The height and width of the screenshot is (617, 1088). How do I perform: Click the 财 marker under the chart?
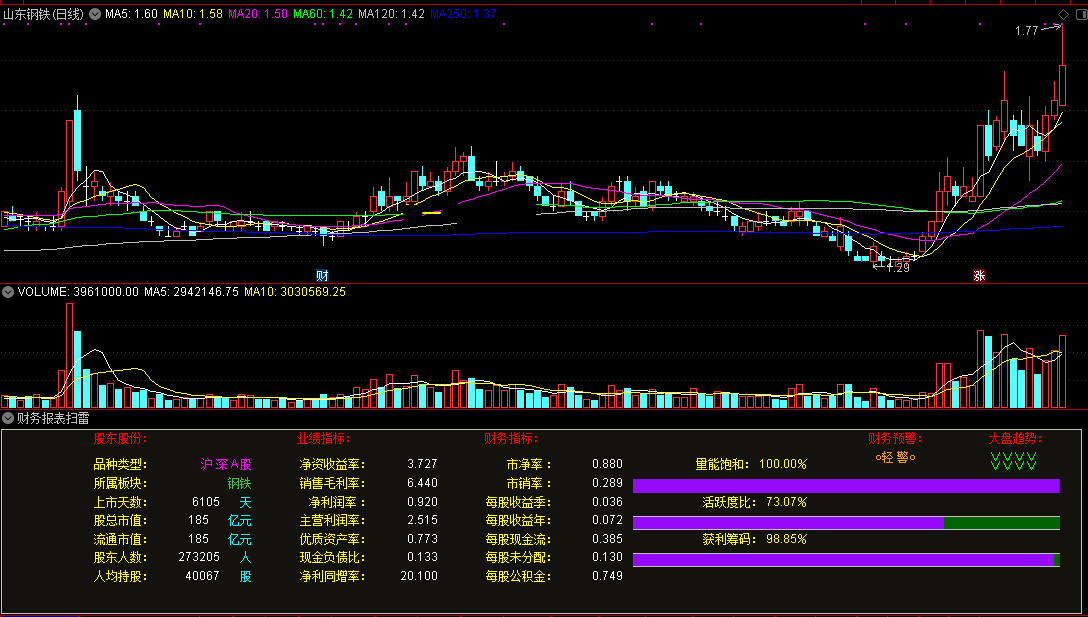[x=322, y=275]
